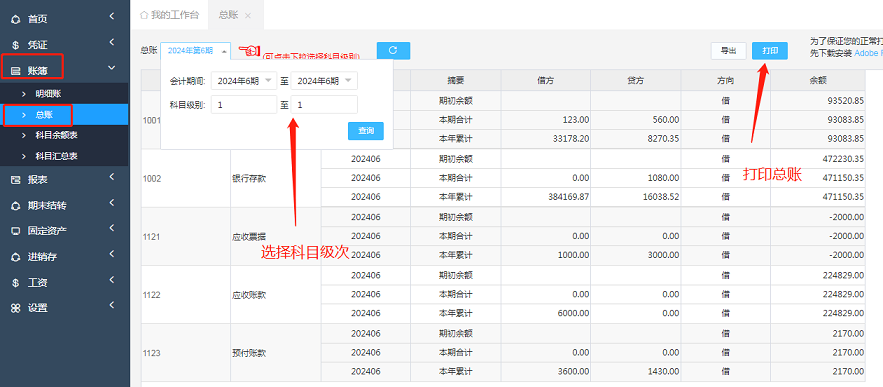Screen dimensions: 883x387
Task: Click the 工资 dollar icon in sidebar
Action: 16,283
